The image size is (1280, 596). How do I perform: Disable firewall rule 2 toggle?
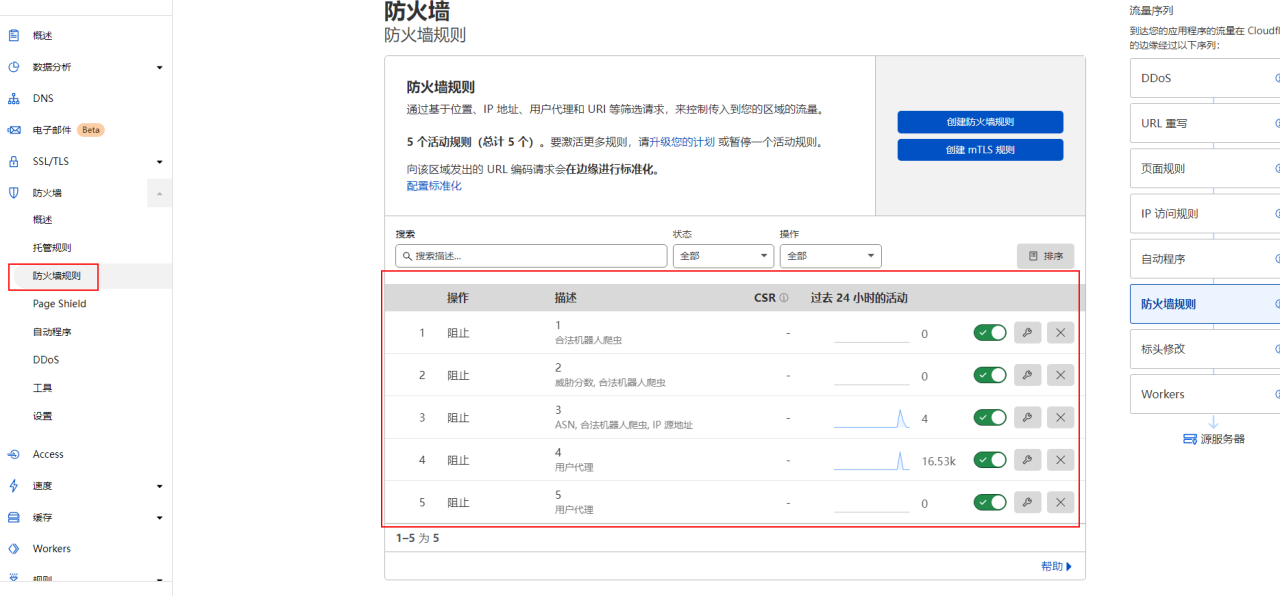(990, 375)
